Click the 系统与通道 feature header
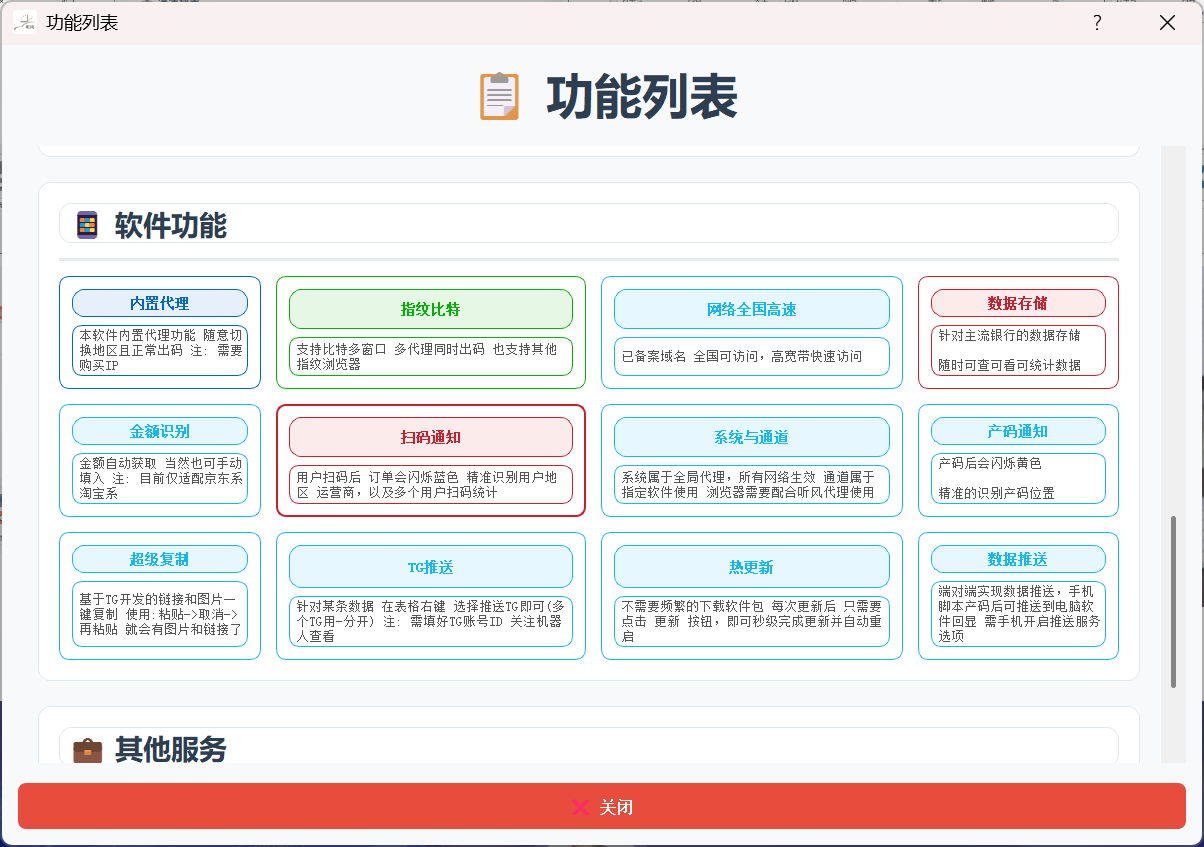This screenshot has height=847, width=1204. (751, 437)
